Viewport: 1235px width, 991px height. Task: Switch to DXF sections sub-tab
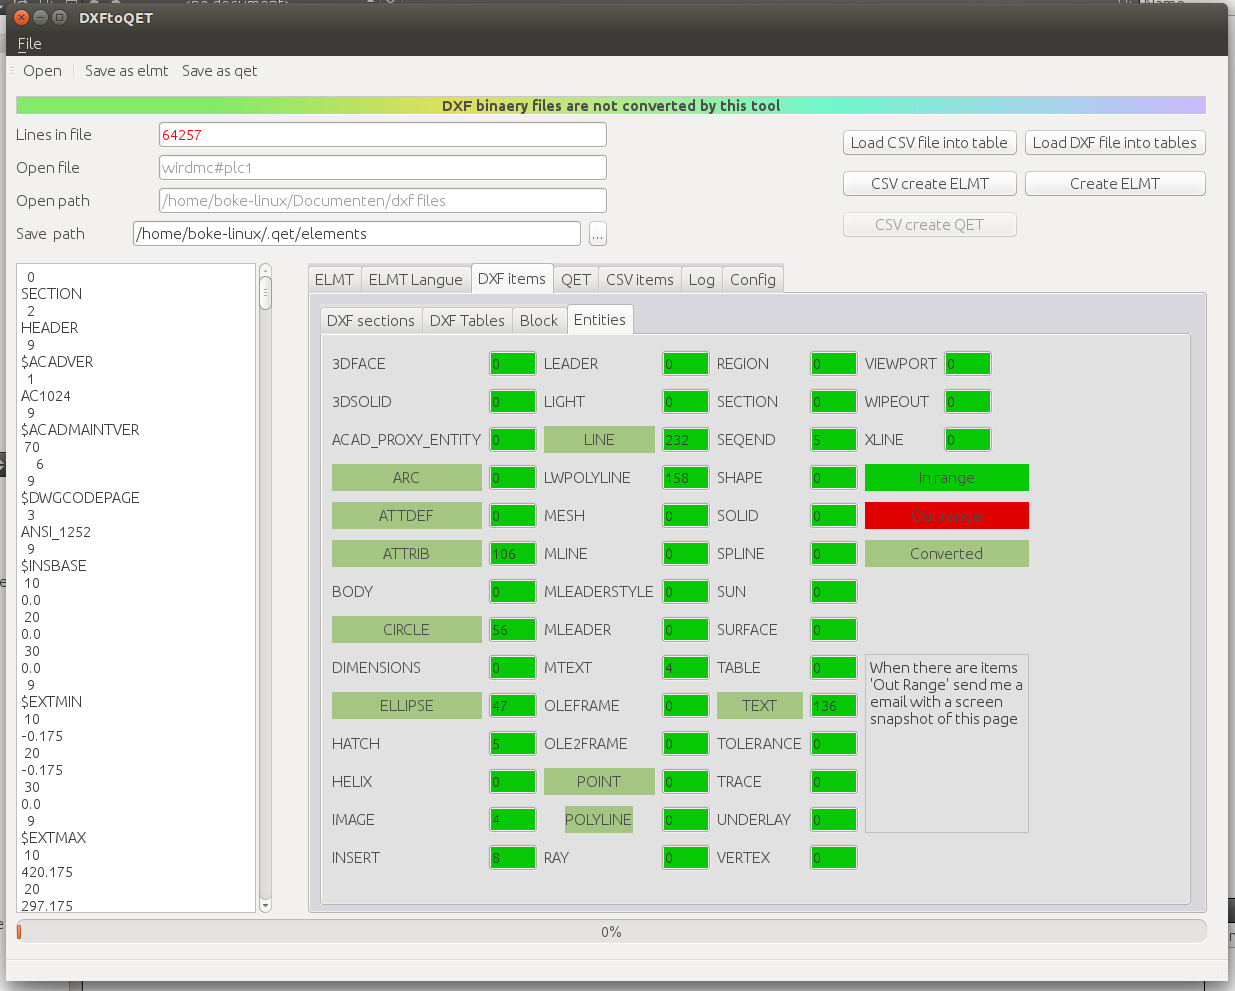coord(370,321)
